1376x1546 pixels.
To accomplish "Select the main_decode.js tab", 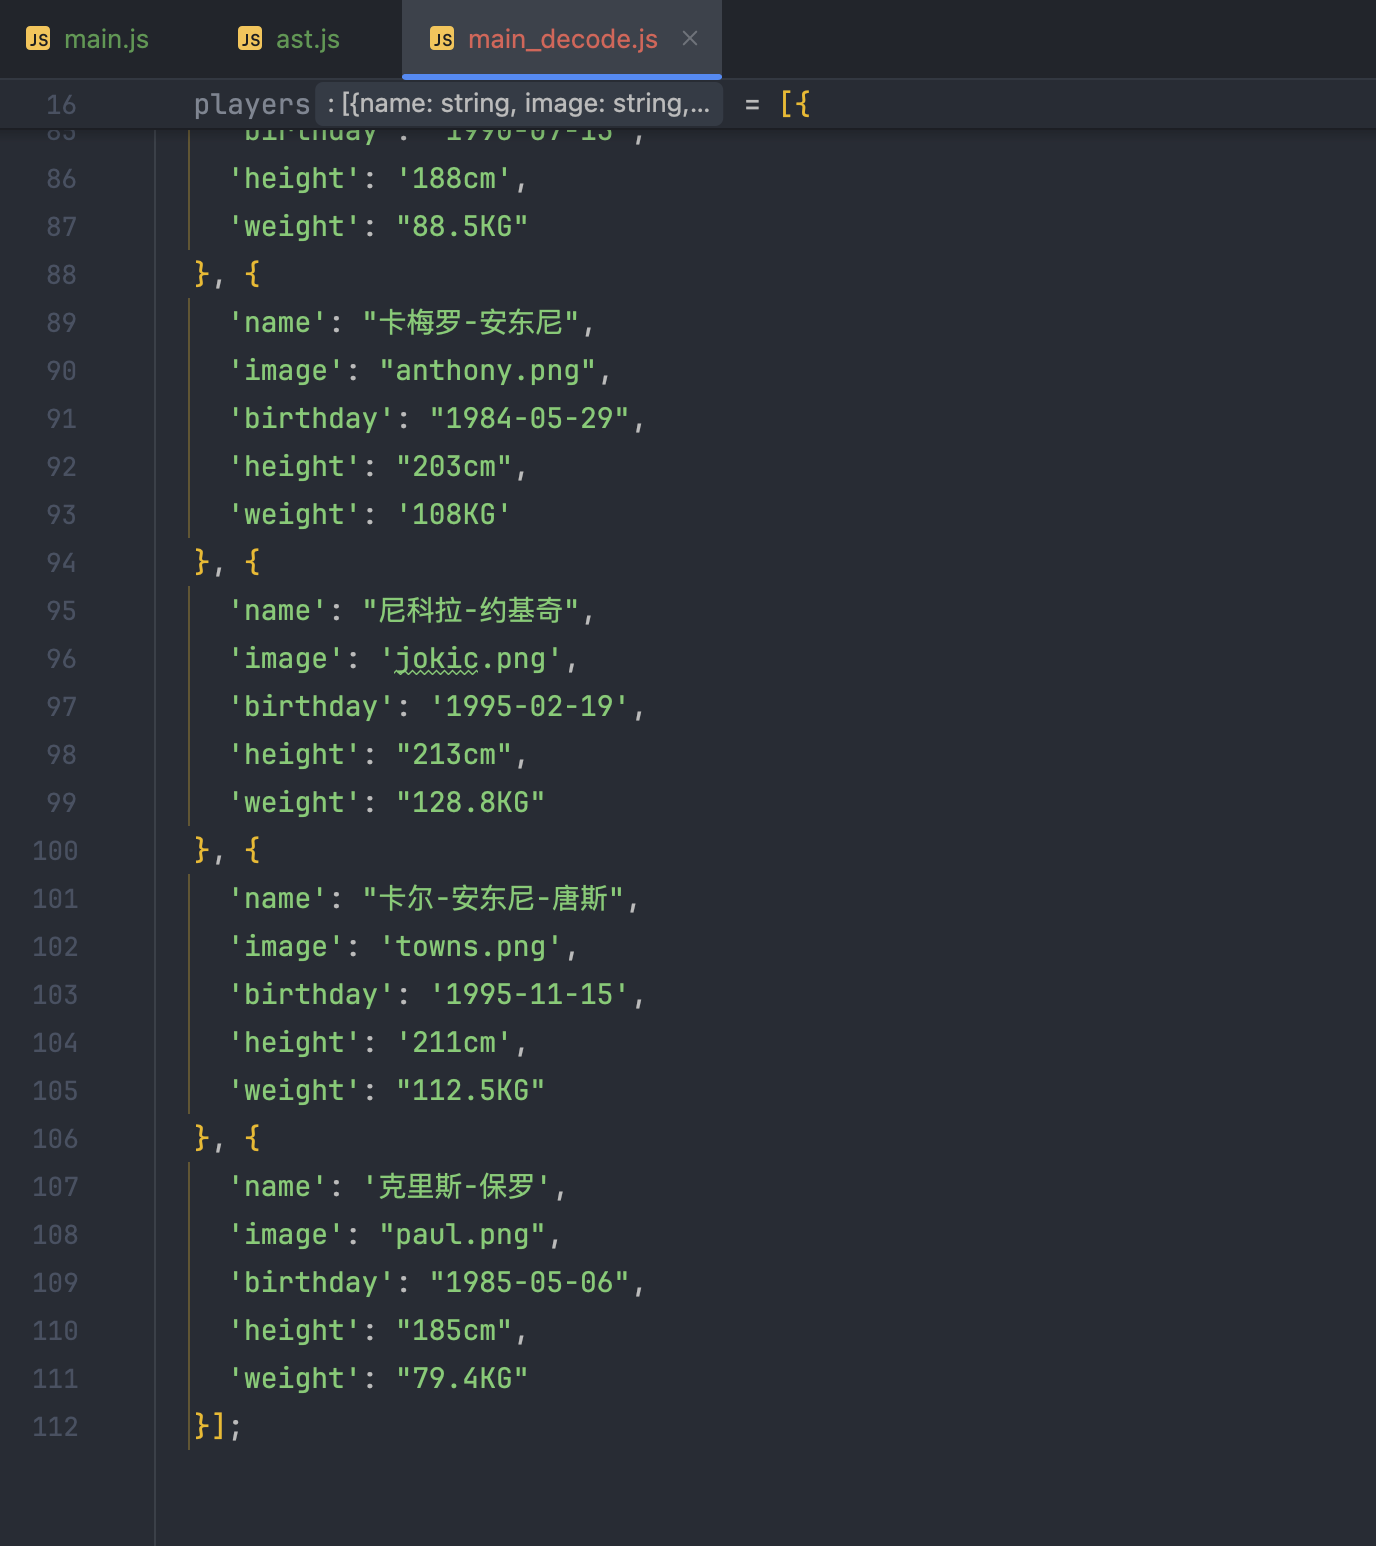I will (562, 39).
